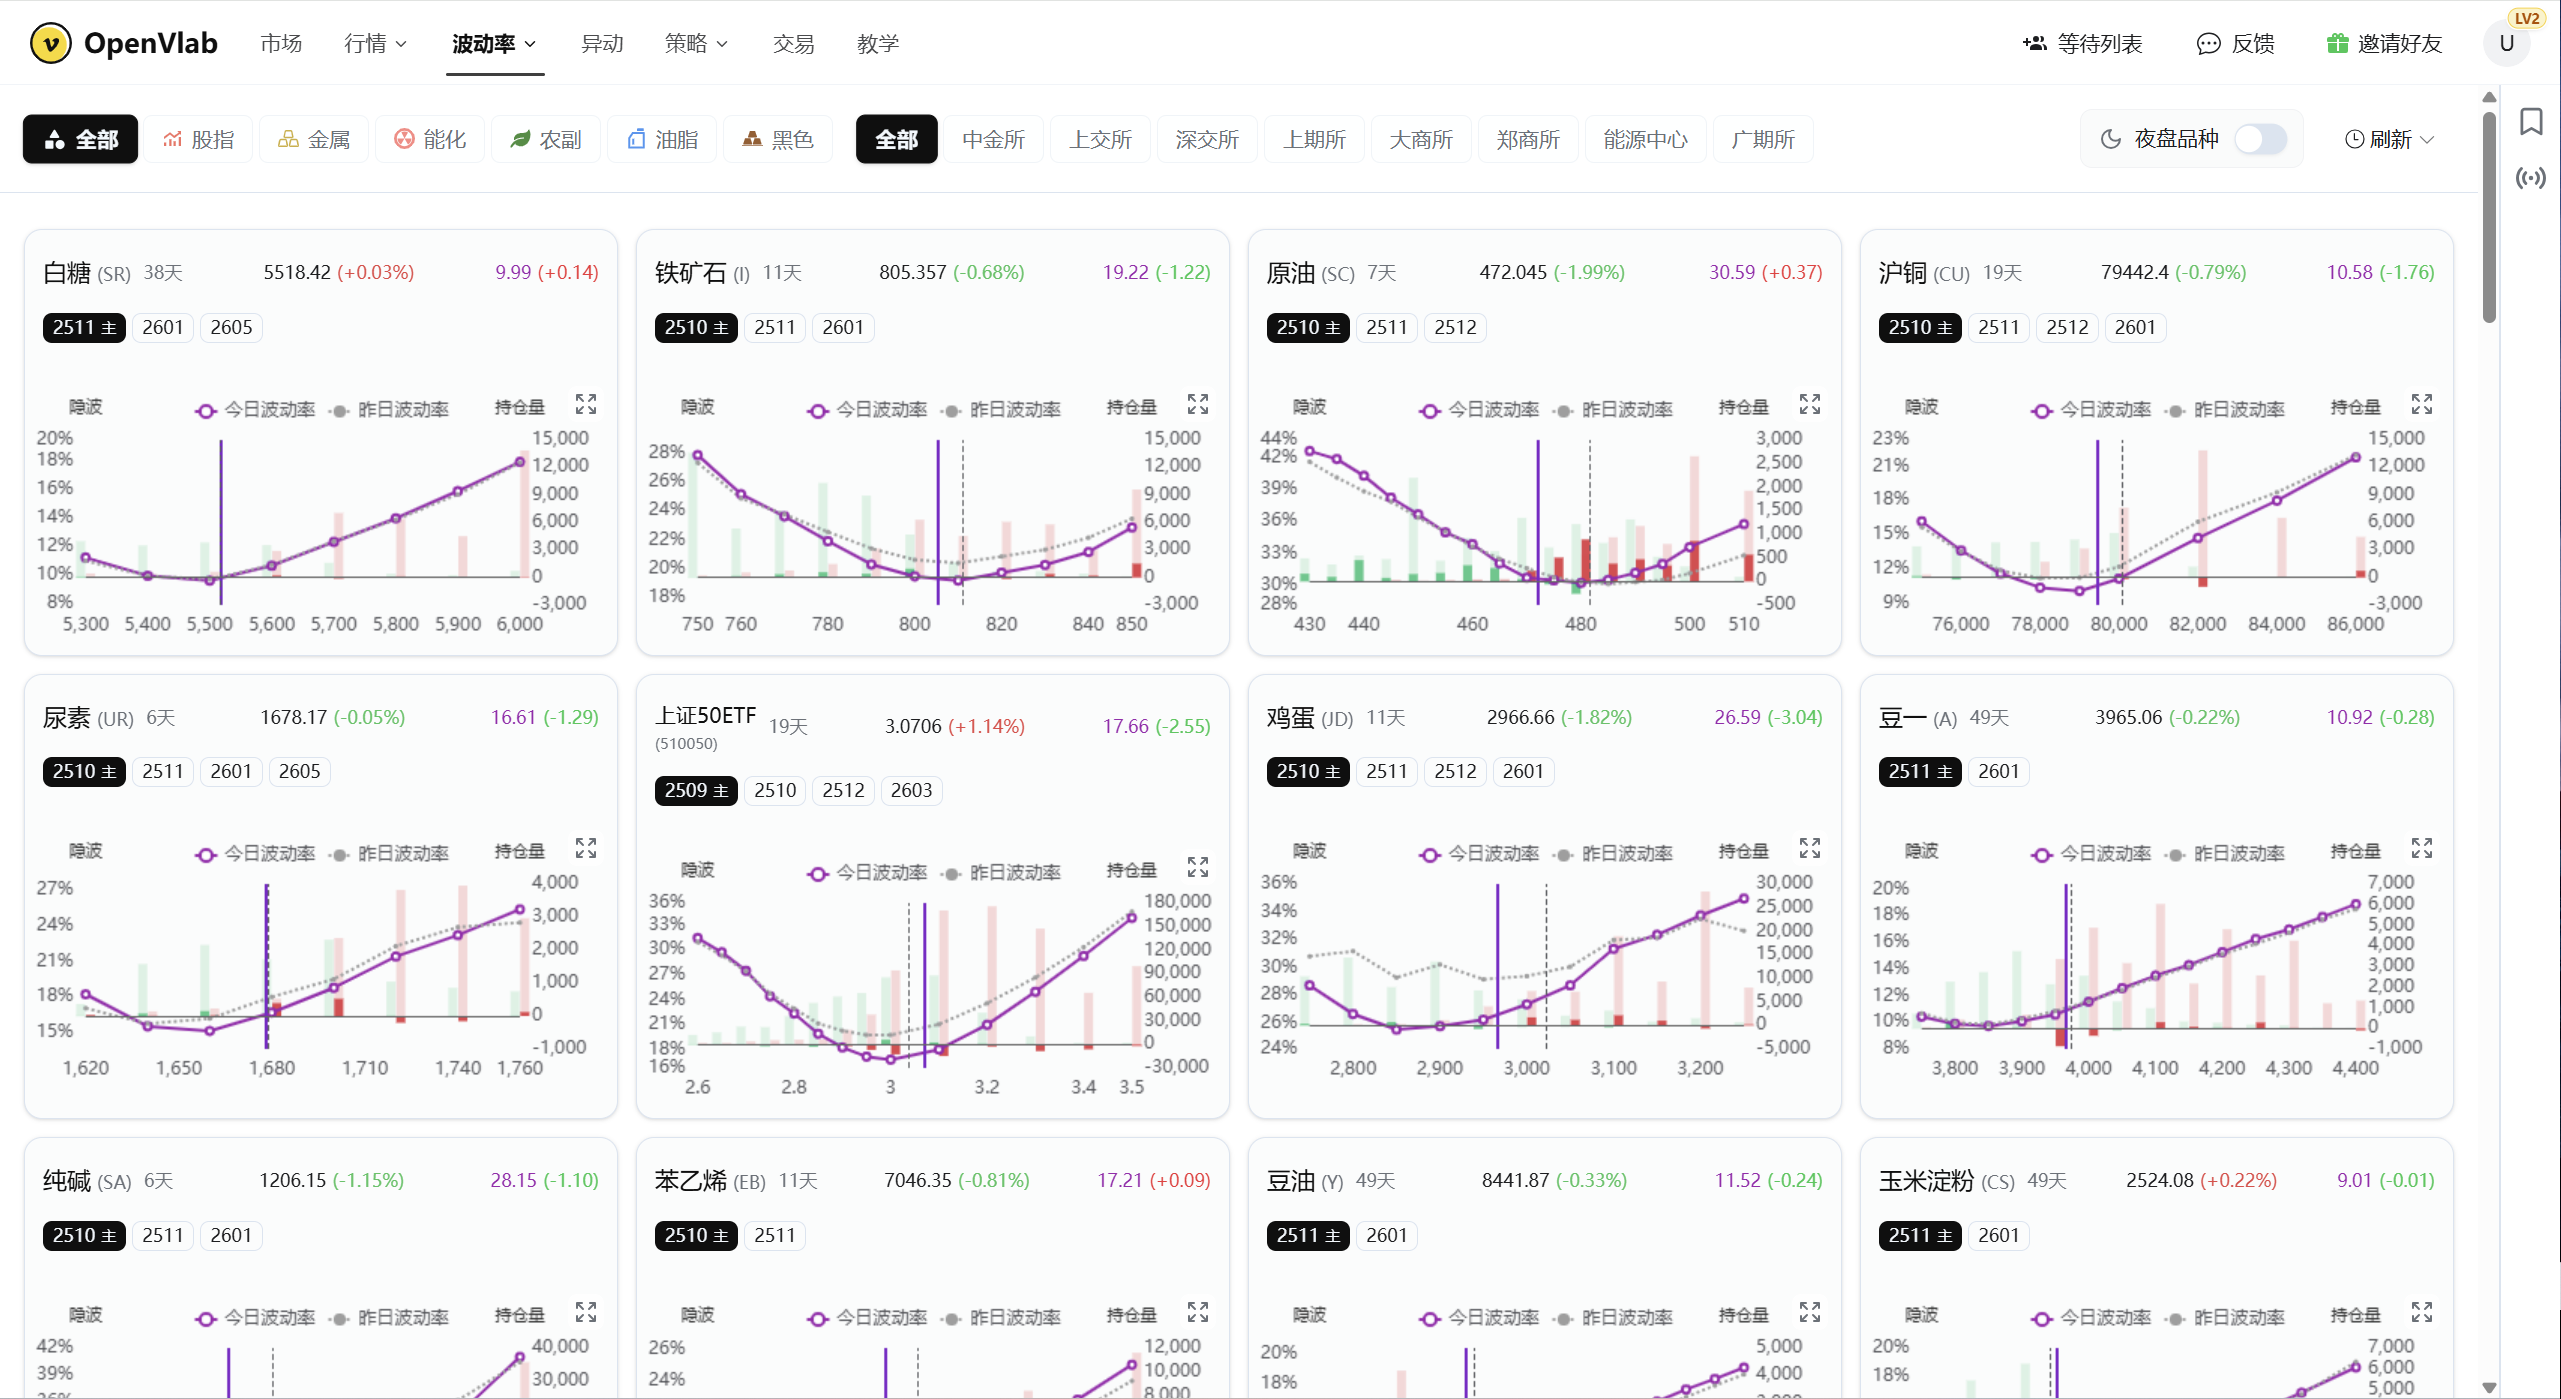Click the page vertical scrollbar thumb

(2489, 215)
